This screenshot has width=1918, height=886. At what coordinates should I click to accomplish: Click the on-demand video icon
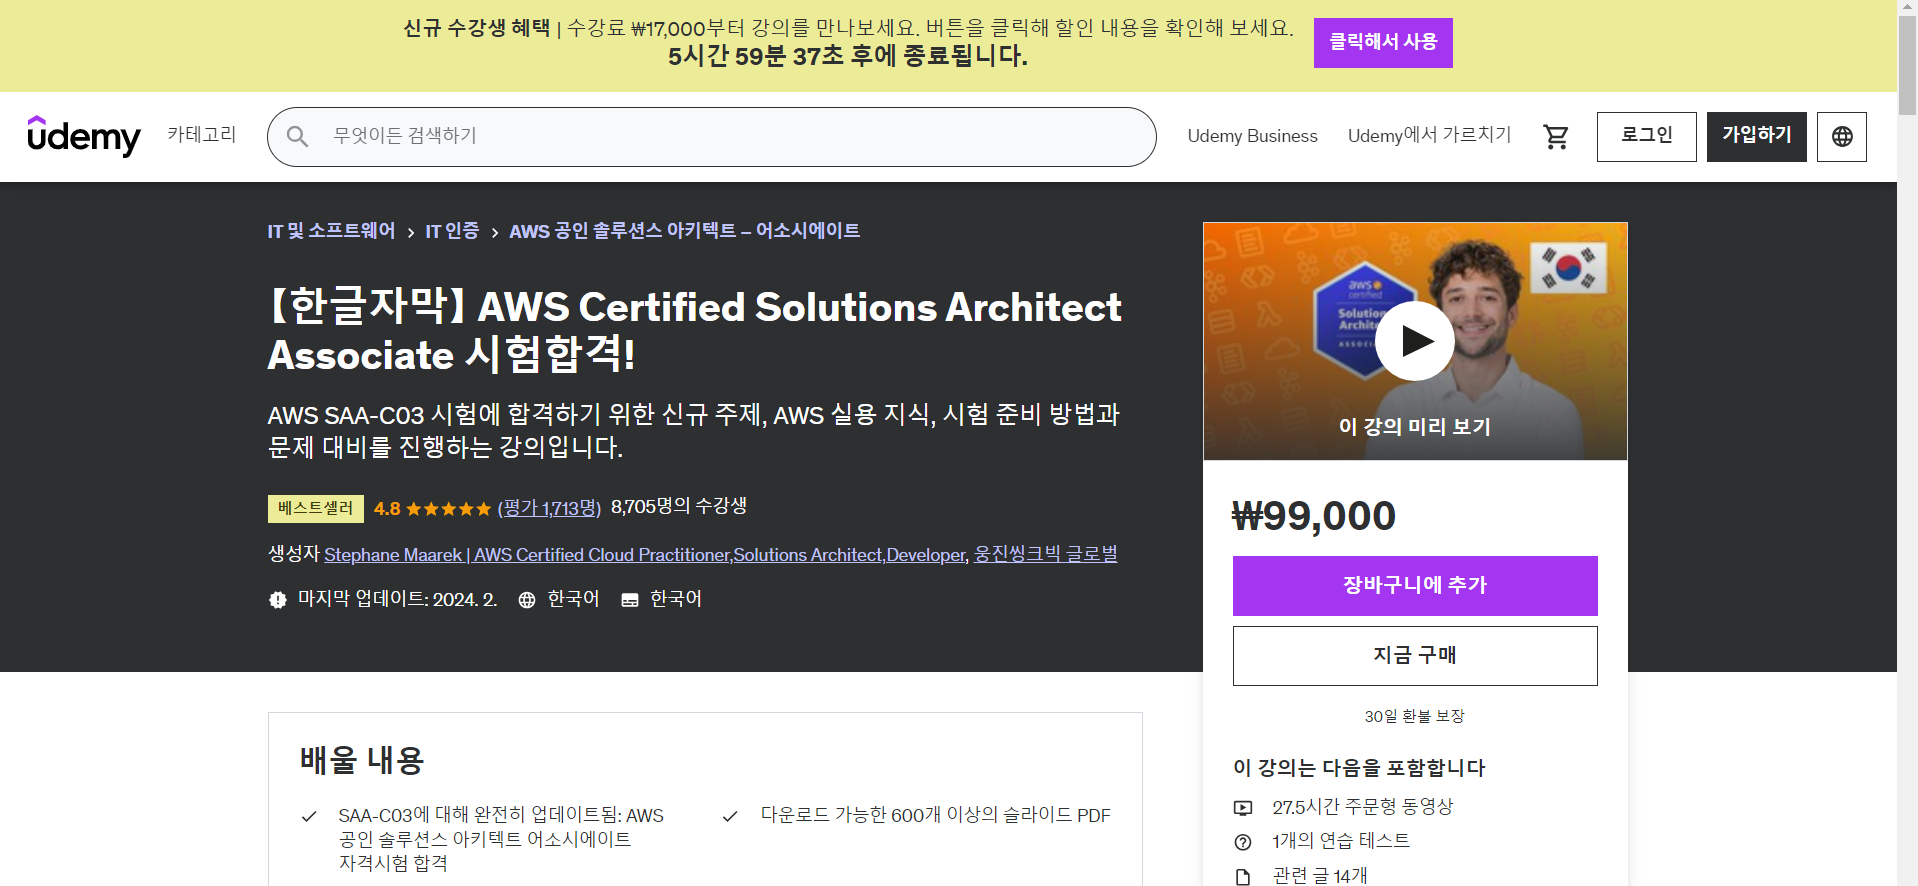(x=1243, y=808)
